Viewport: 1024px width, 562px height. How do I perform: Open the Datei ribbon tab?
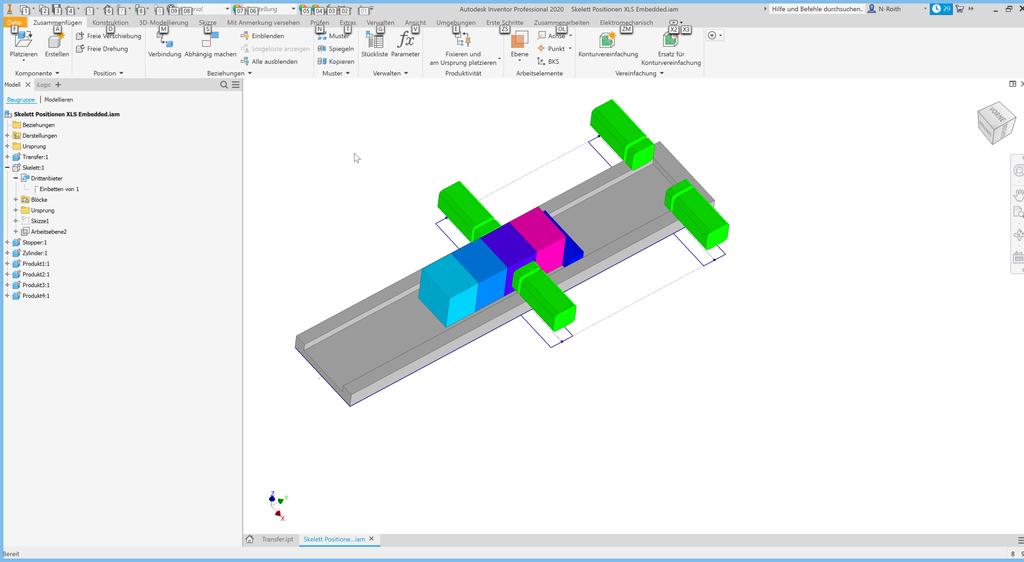[x=14, y=22]
